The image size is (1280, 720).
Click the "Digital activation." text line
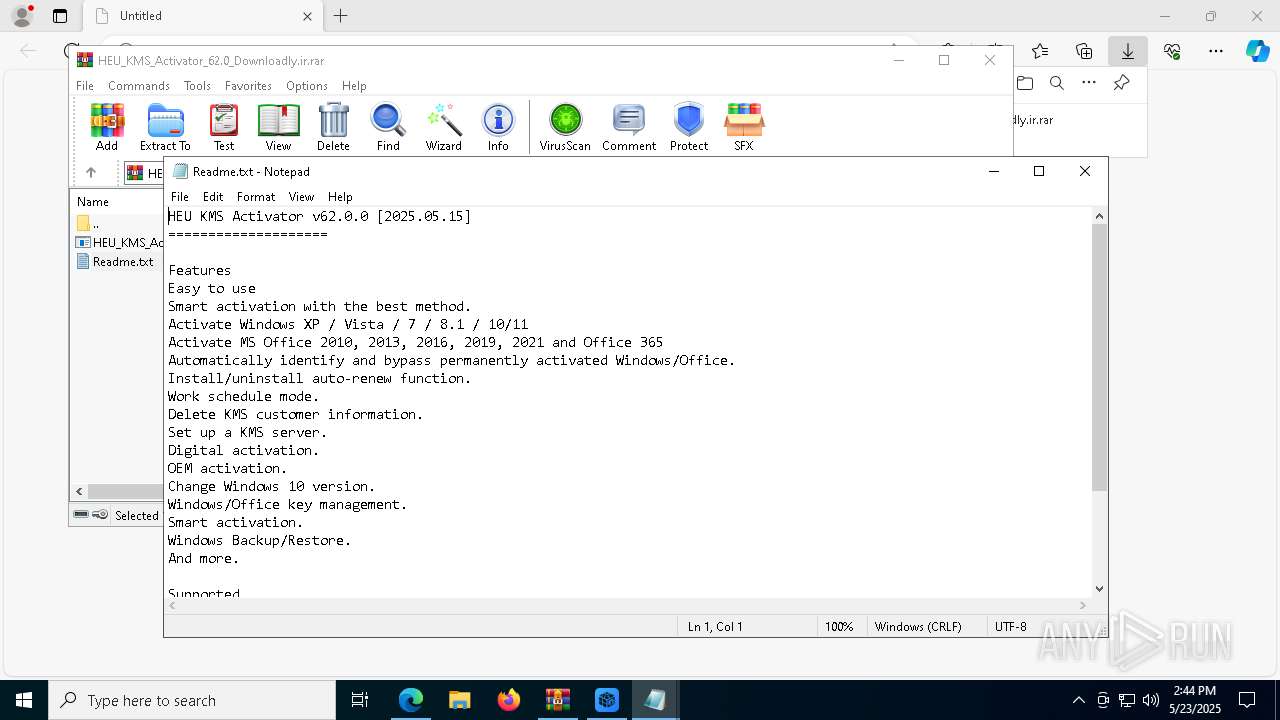(243, 450)
